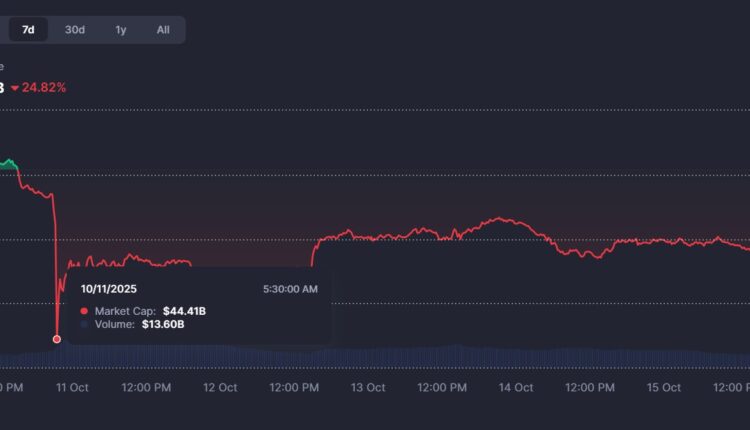This screenshot has width=750, height=430.
Task: Click the green segment of the chart line
Action: click(10, 163)
